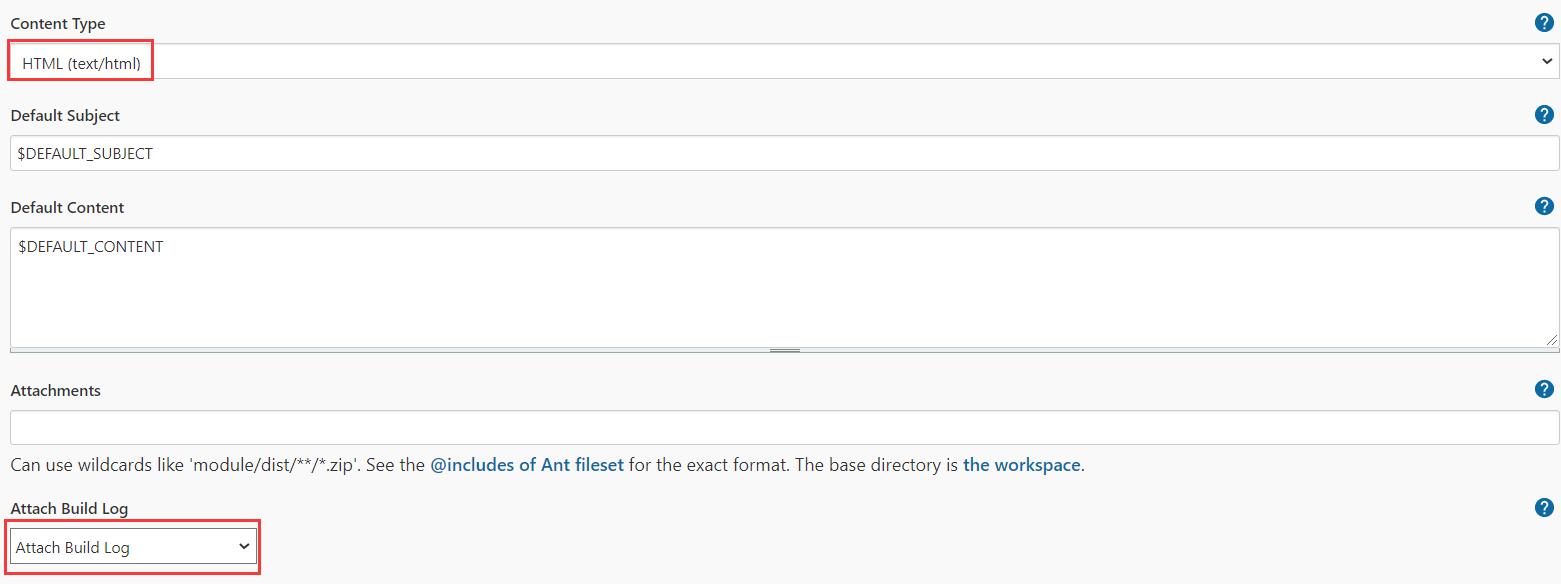Open help for Default Subject
This screenshot has width=1561, height=584.
(1544, 115)
